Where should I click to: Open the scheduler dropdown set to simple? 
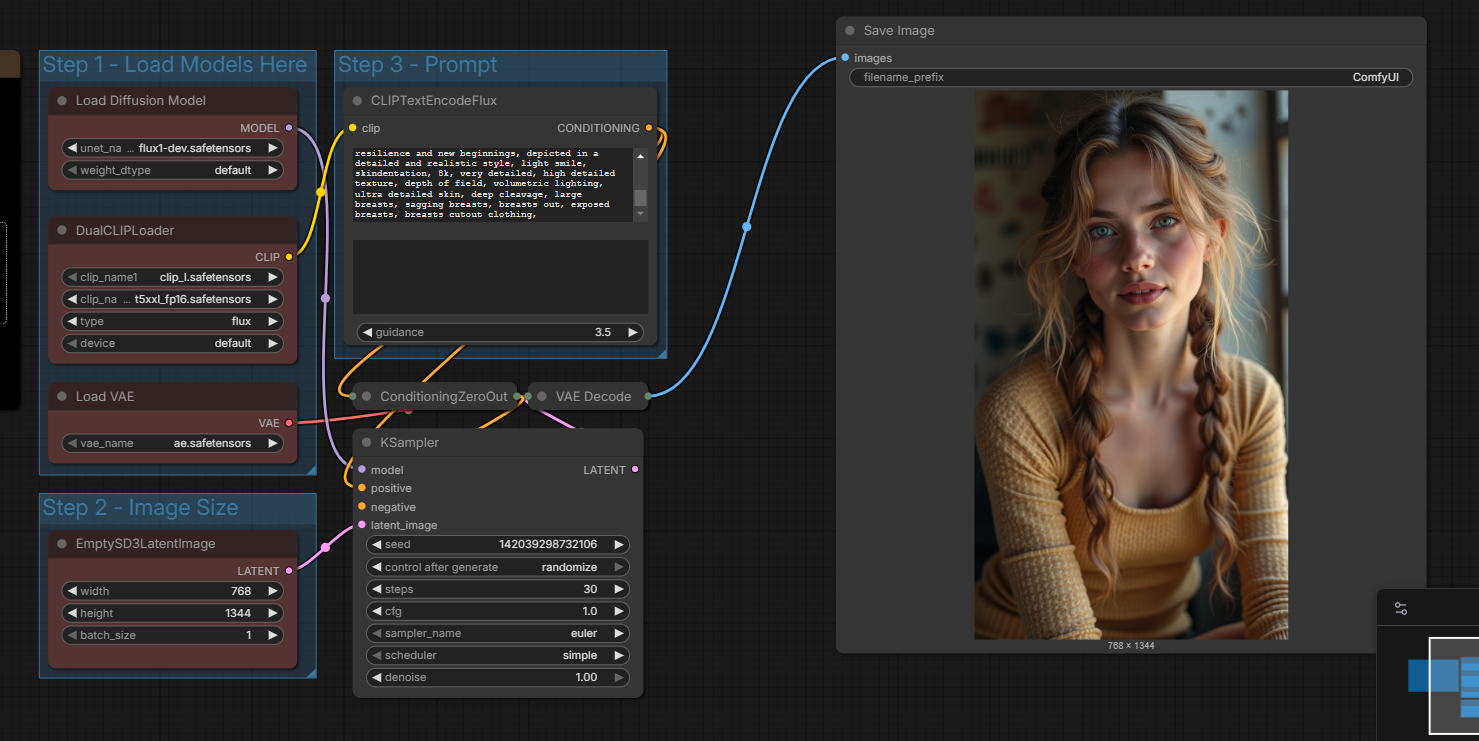tap(497, 655)
